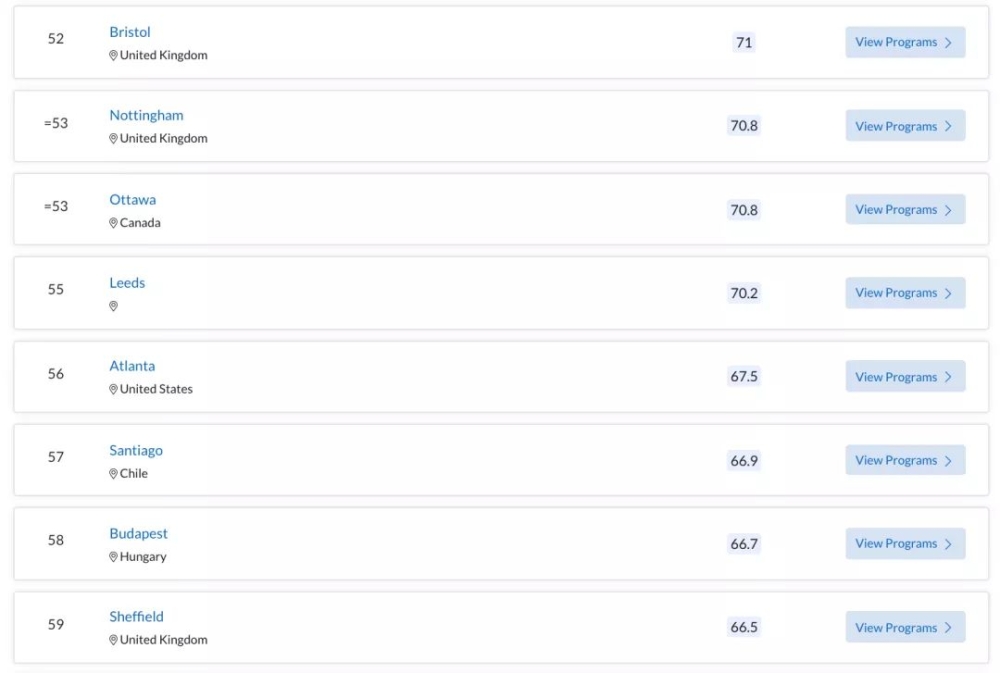Click the location pin in the Nottingham row
The height and width of the screenshot is (673, 1000).
click(x=114, y=138)
